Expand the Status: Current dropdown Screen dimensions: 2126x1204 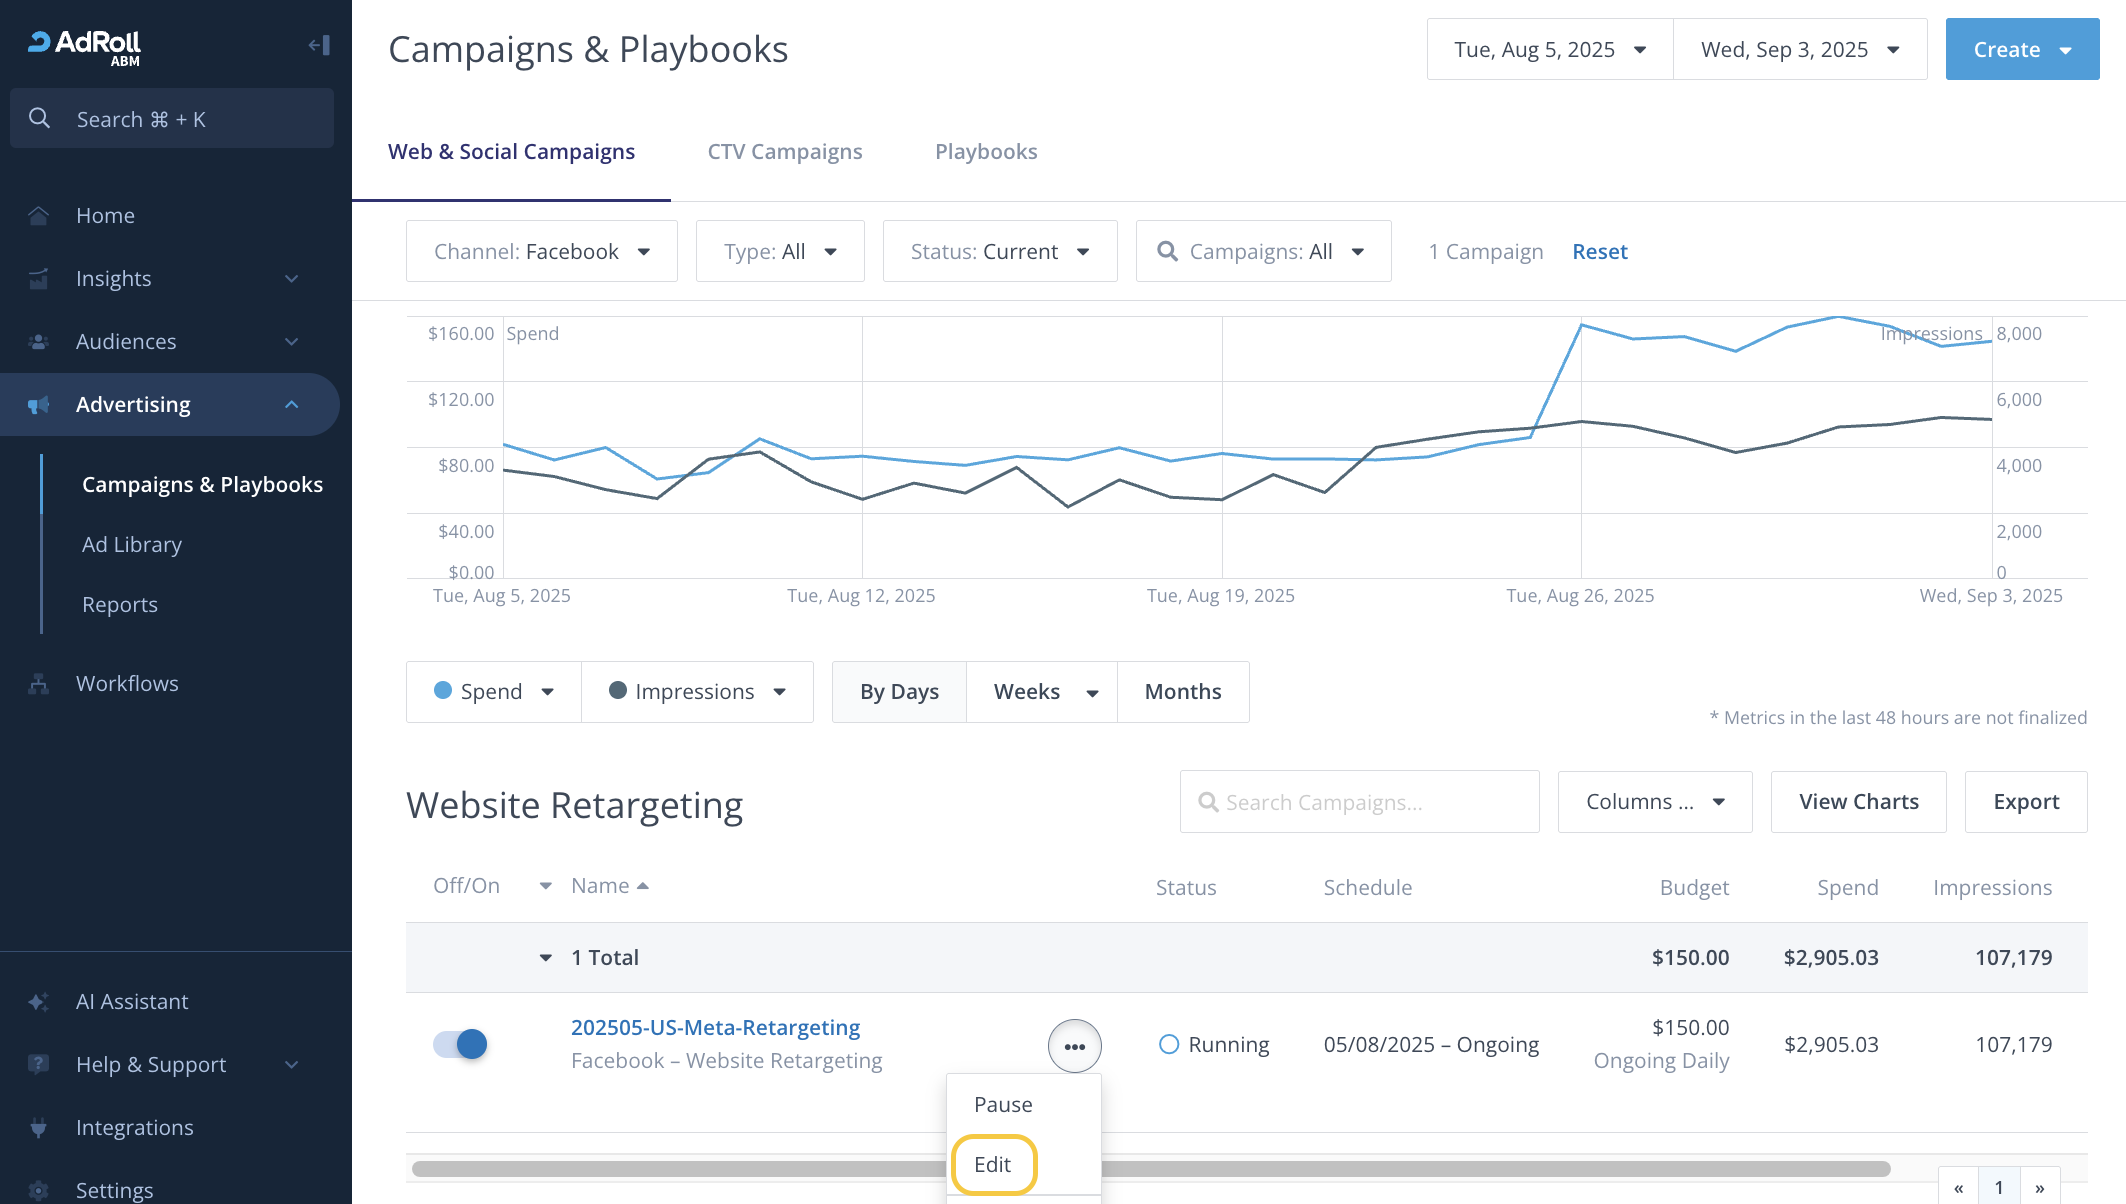click(999, 252)
